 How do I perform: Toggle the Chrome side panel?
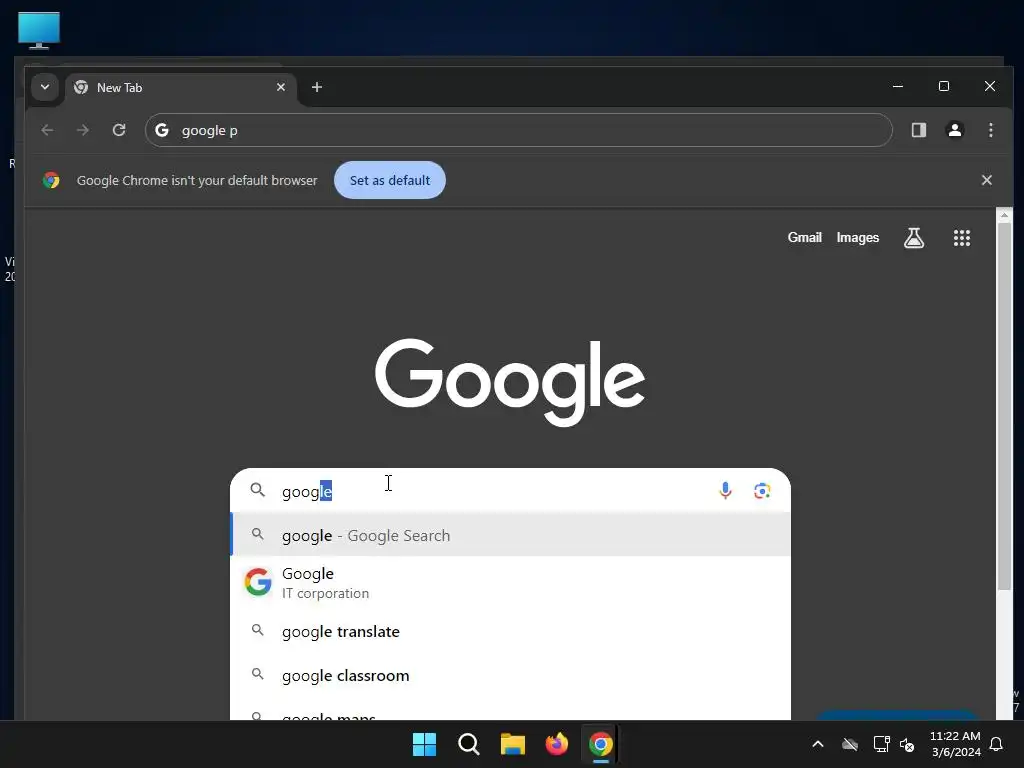pyautogui.click(x=919, y=130)
